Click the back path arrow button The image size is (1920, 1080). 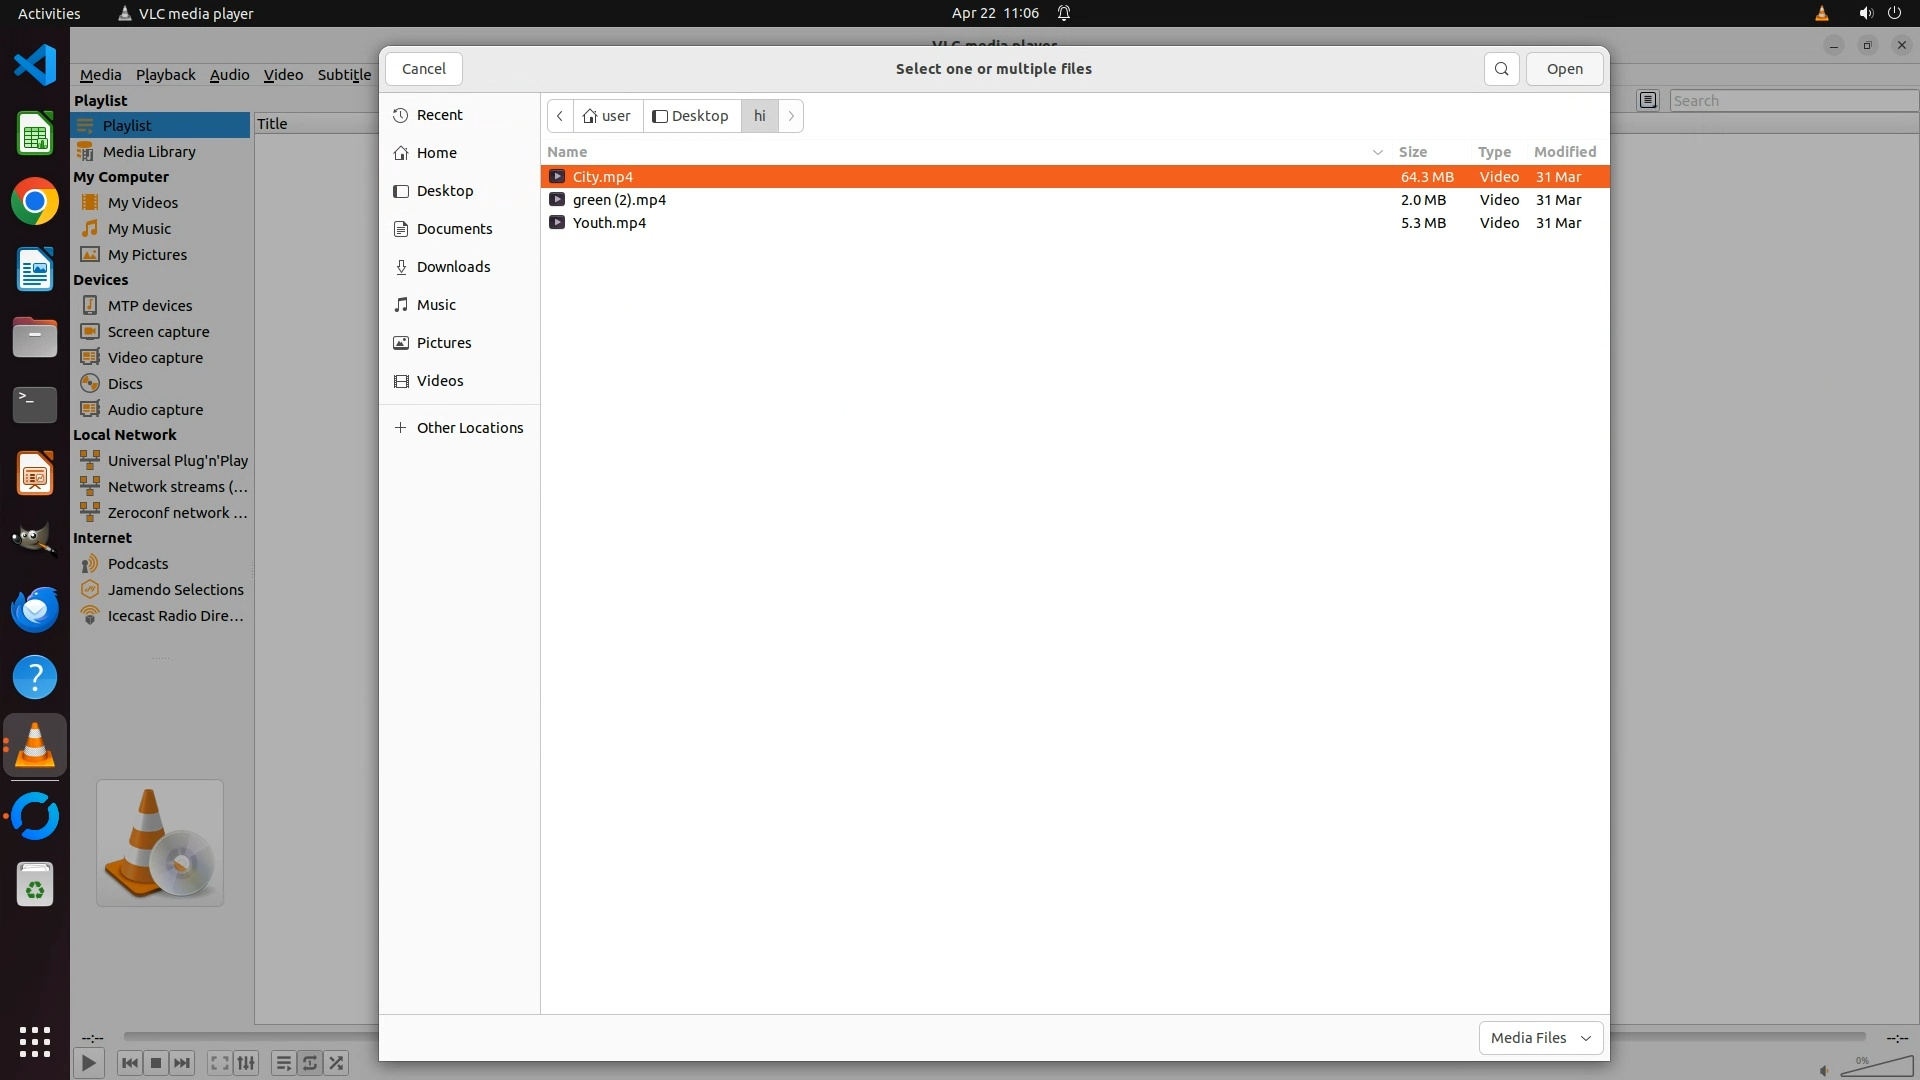(x=560, y=116)
